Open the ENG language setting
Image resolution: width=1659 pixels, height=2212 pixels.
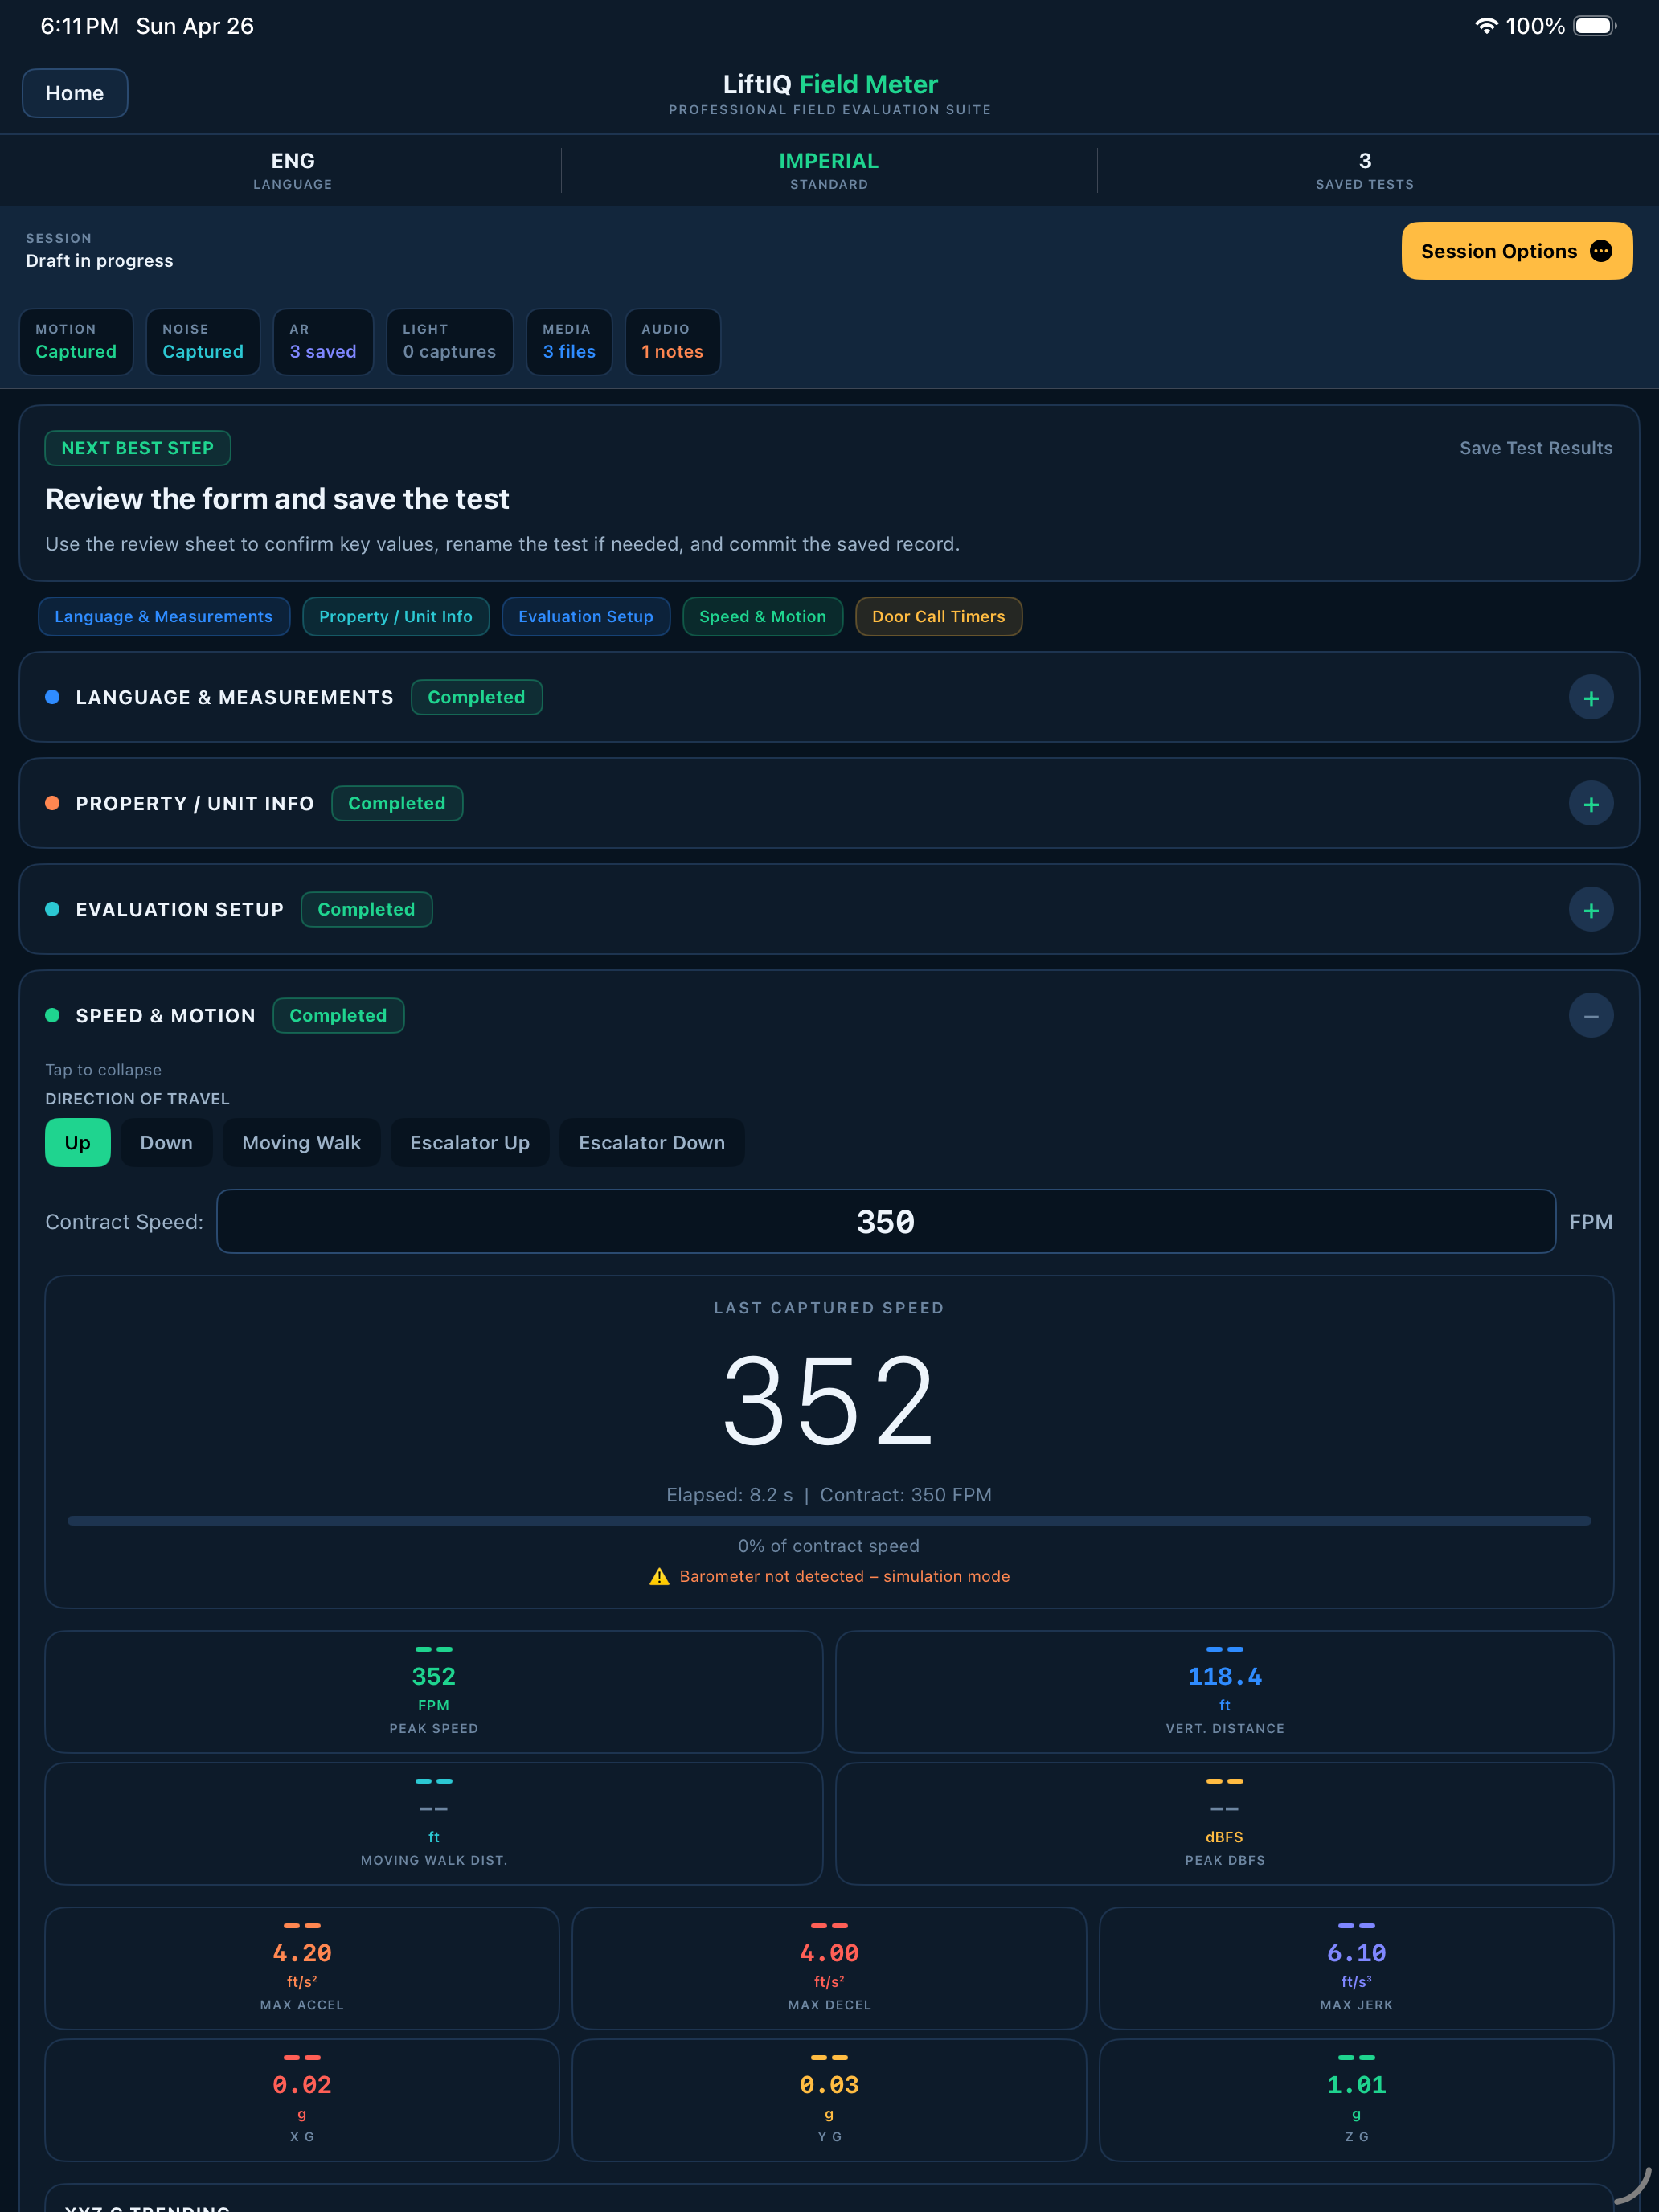pos(293,170)
